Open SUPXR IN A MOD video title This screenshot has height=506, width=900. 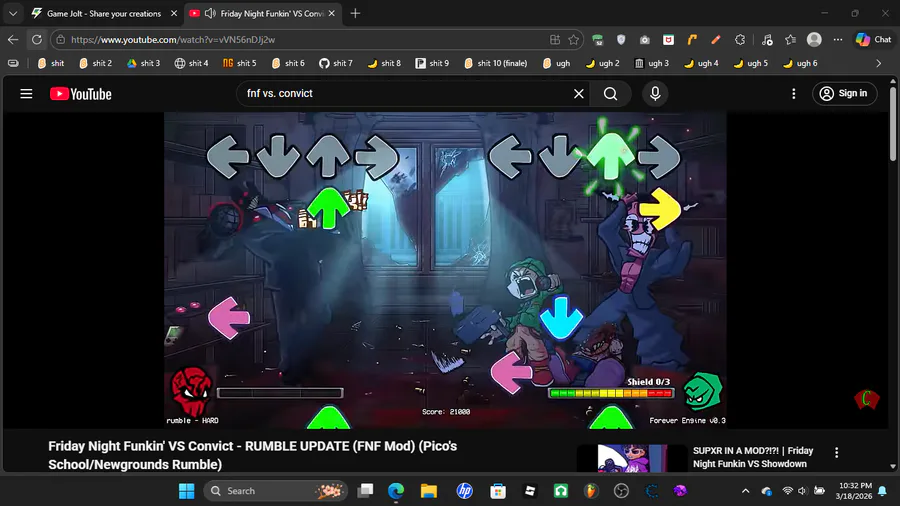[752, 457]
